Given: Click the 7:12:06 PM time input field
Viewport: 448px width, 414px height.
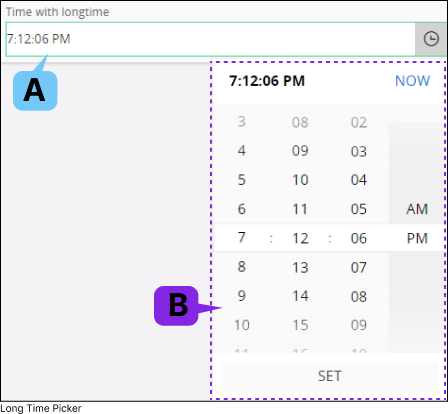Looking at the screenshot, I should [211, 39].
